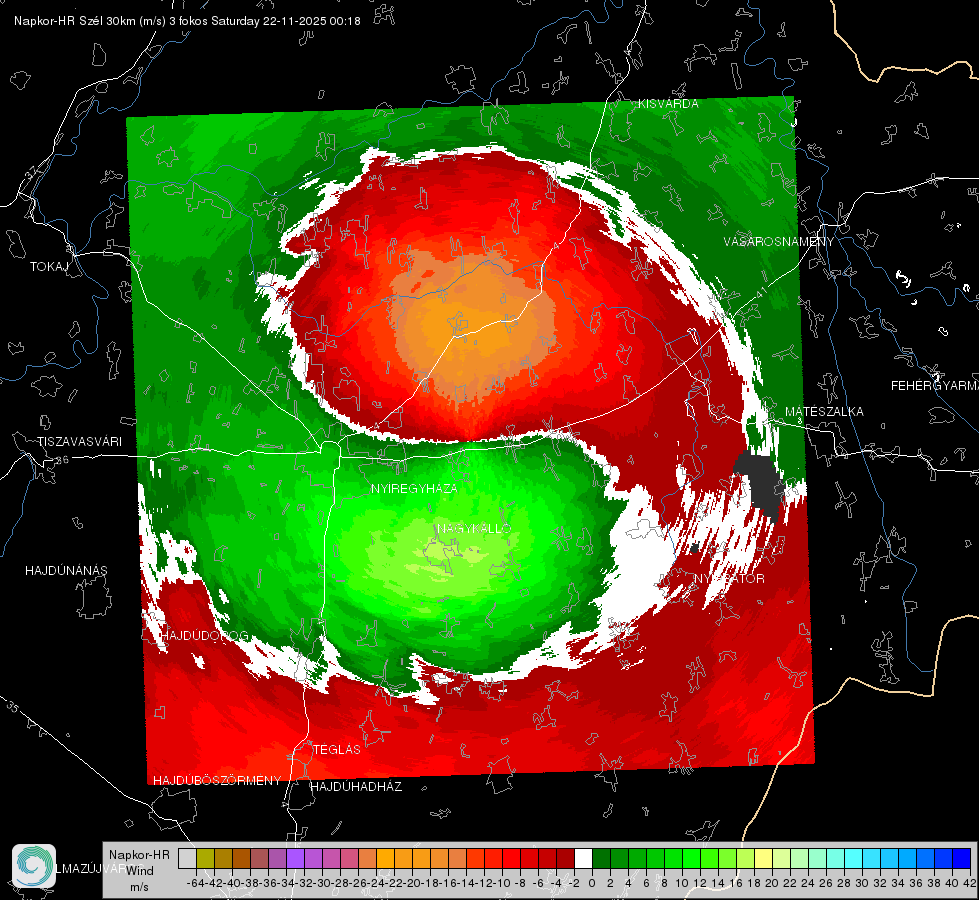Click the title text 'Napkor-HR Szél 30km'
The height and width of the screenshot is (900, 979).
click(77, 21)
